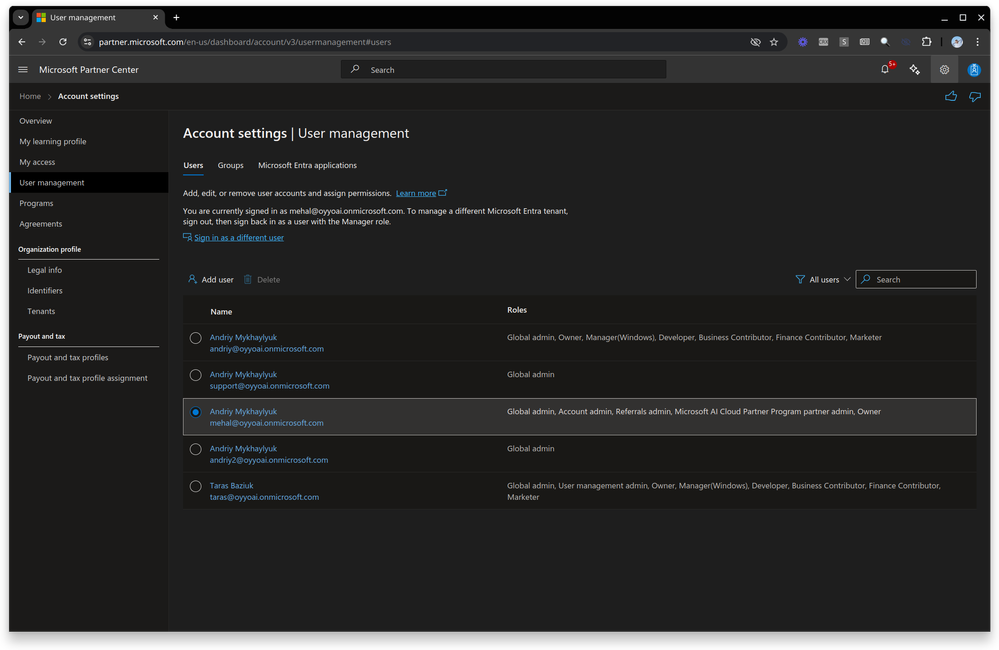Screen dimensions: 999x650
Task: Open the Copilot sparkle icon
Action: point(915,70)
